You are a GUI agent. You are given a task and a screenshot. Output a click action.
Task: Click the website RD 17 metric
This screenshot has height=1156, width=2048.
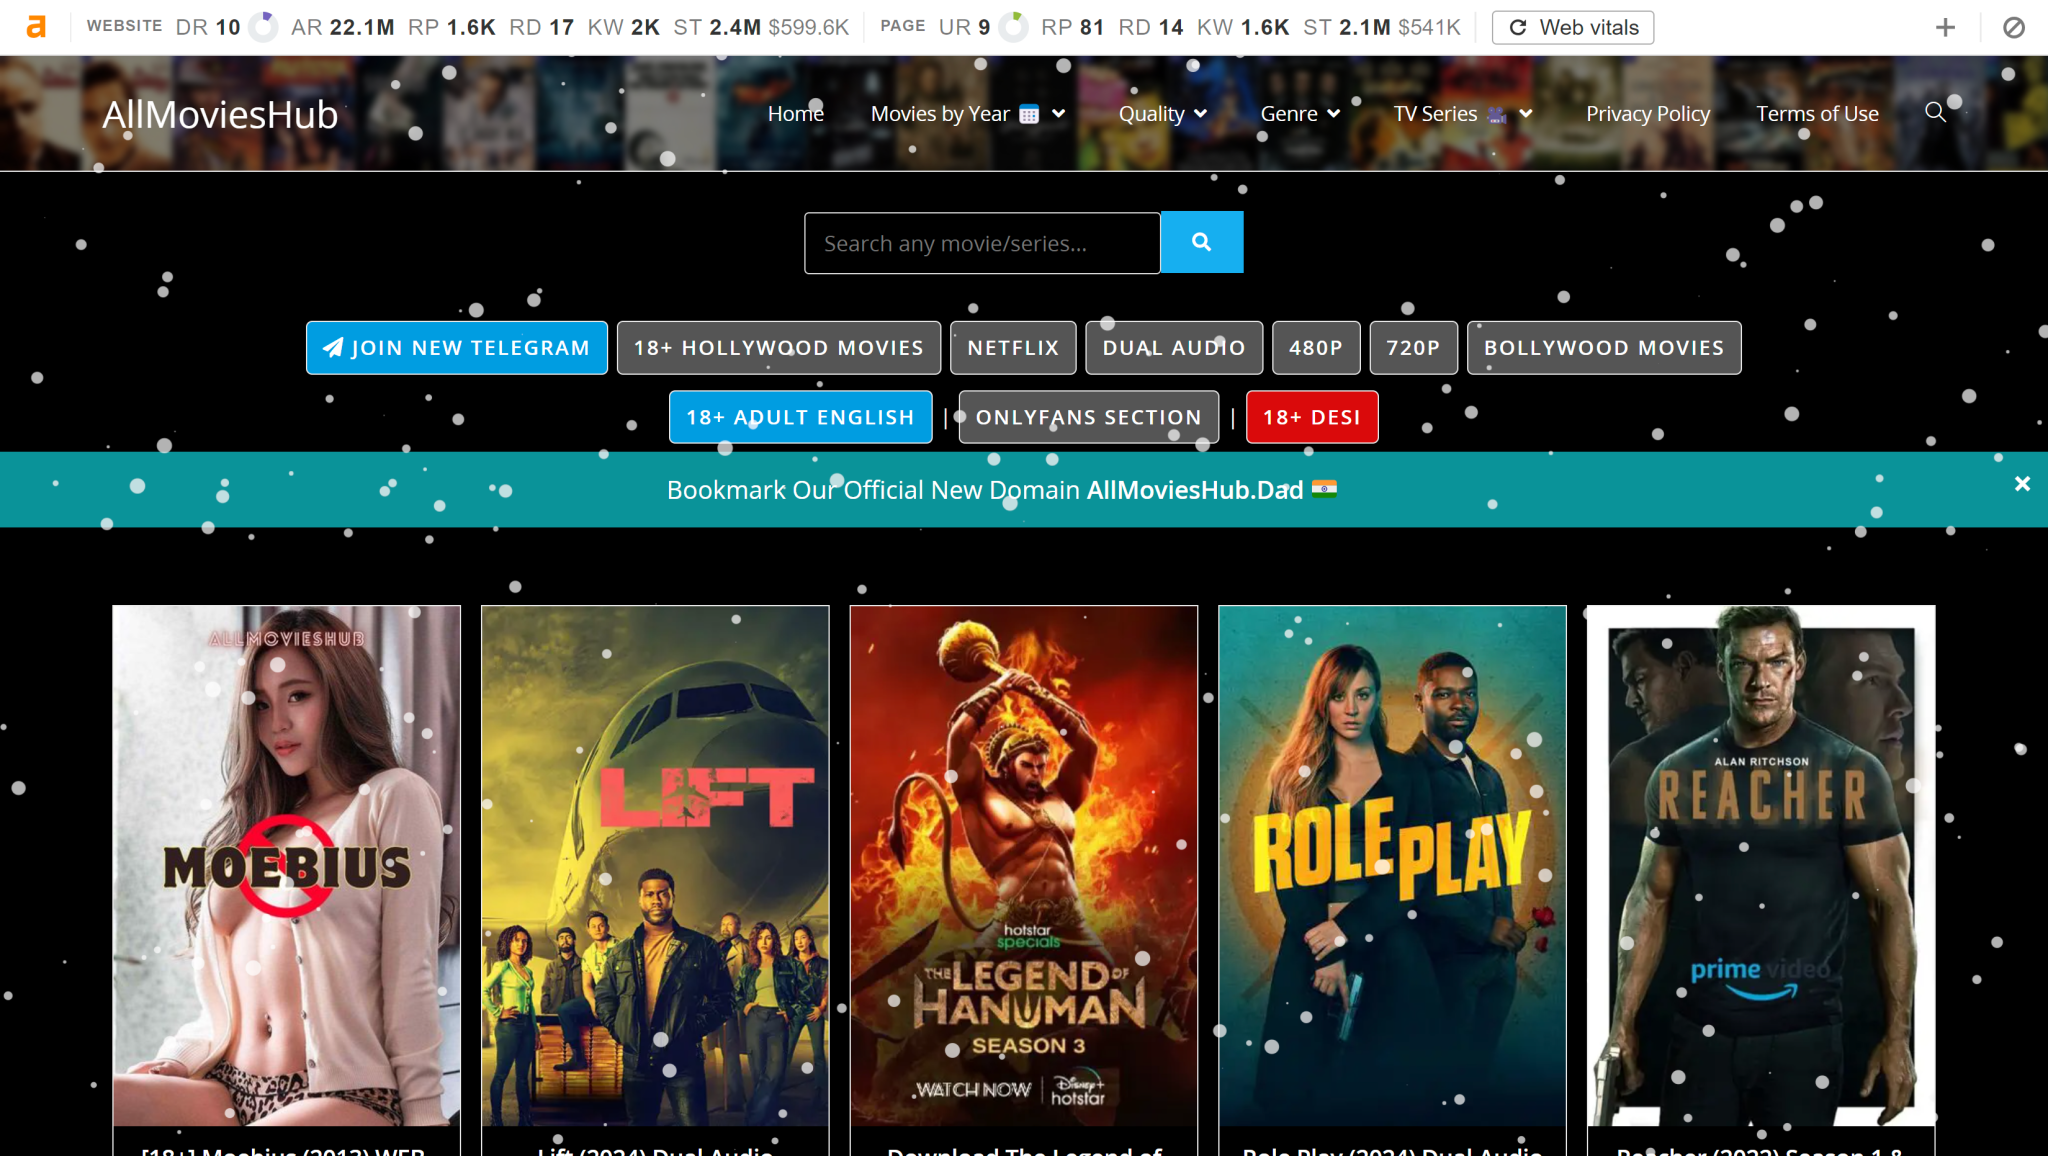(541, 27)
